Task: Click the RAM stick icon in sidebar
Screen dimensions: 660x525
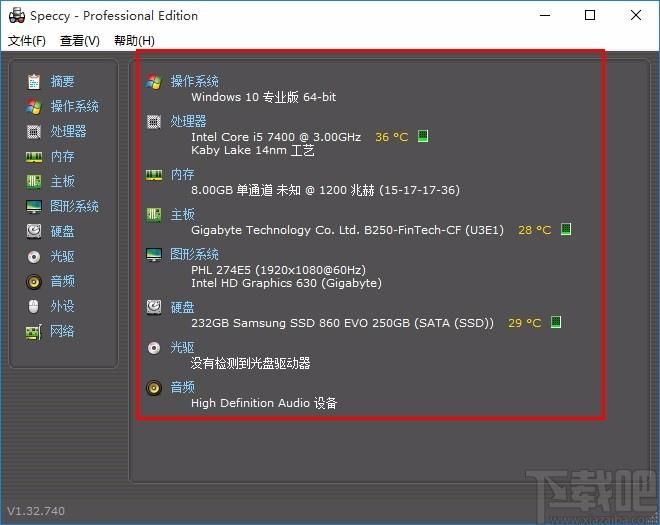Action: tap(34, 157)
